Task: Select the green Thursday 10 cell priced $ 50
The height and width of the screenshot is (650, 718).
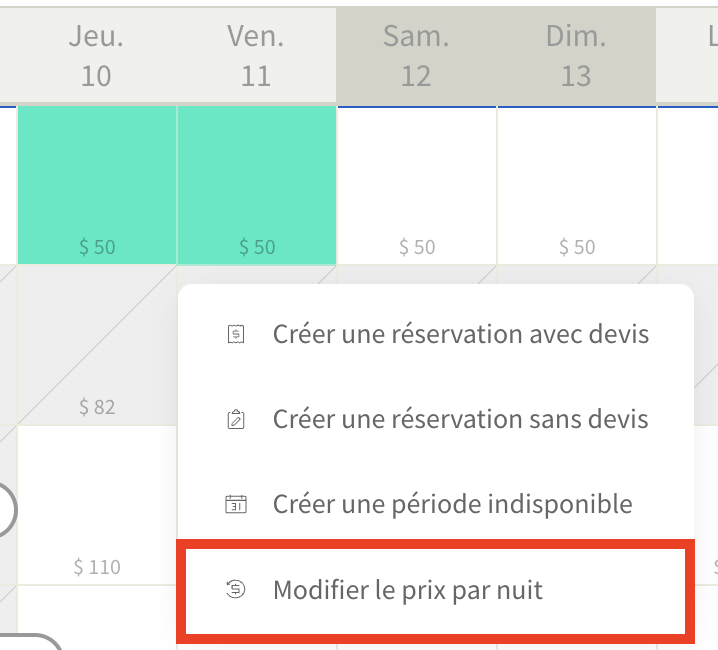Action: click(x=97, y=185)
